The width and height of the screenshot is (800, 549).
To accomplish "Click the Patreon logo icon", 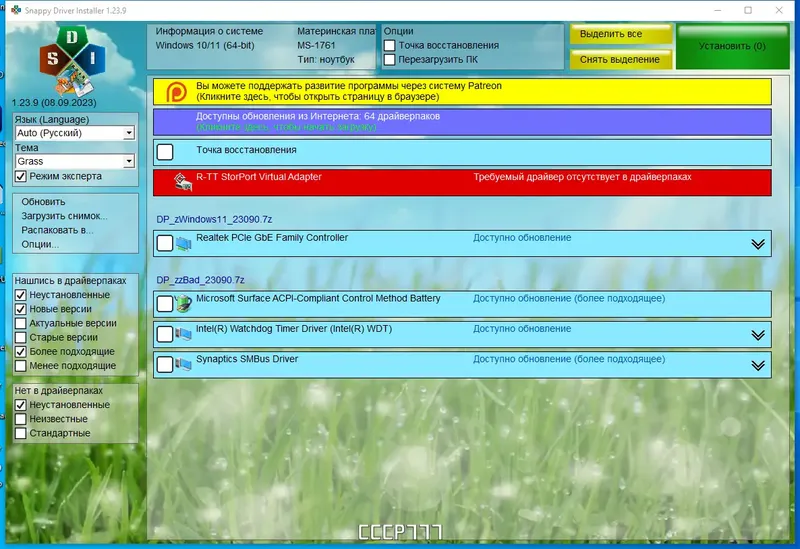I will coord(177,92).
